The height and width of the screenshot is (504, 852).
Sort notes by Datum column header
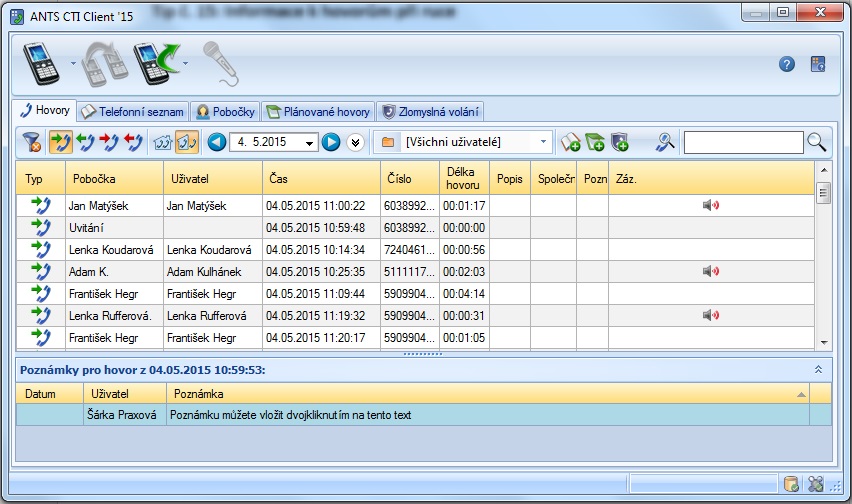[x=49, y=394]
